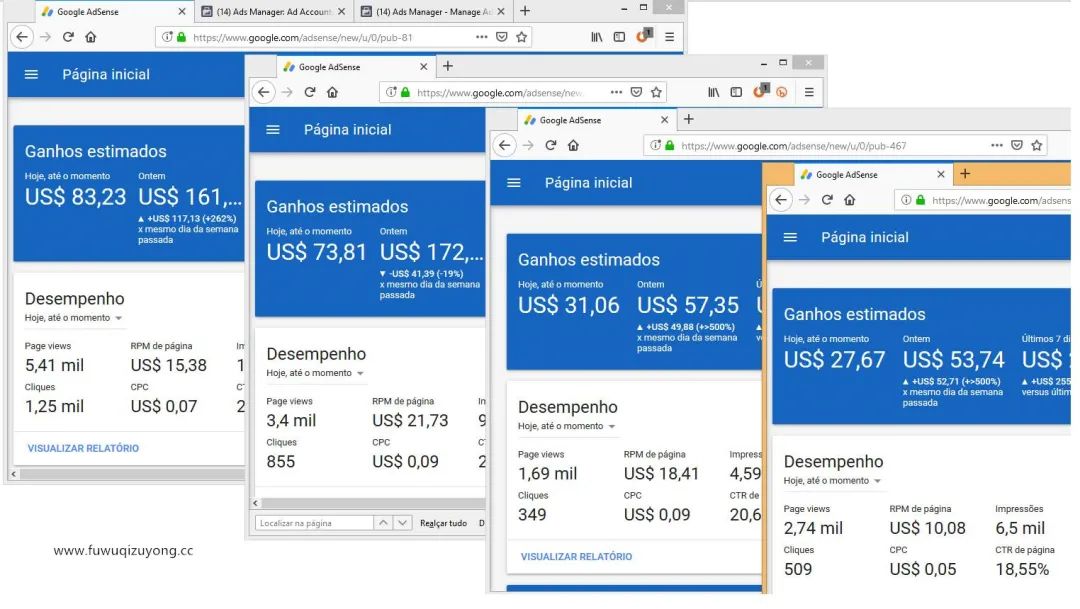The width and height of the screenshot is (1080, 609).
Task: Find previous match arrow in find bar
Action: pos(383,523)
